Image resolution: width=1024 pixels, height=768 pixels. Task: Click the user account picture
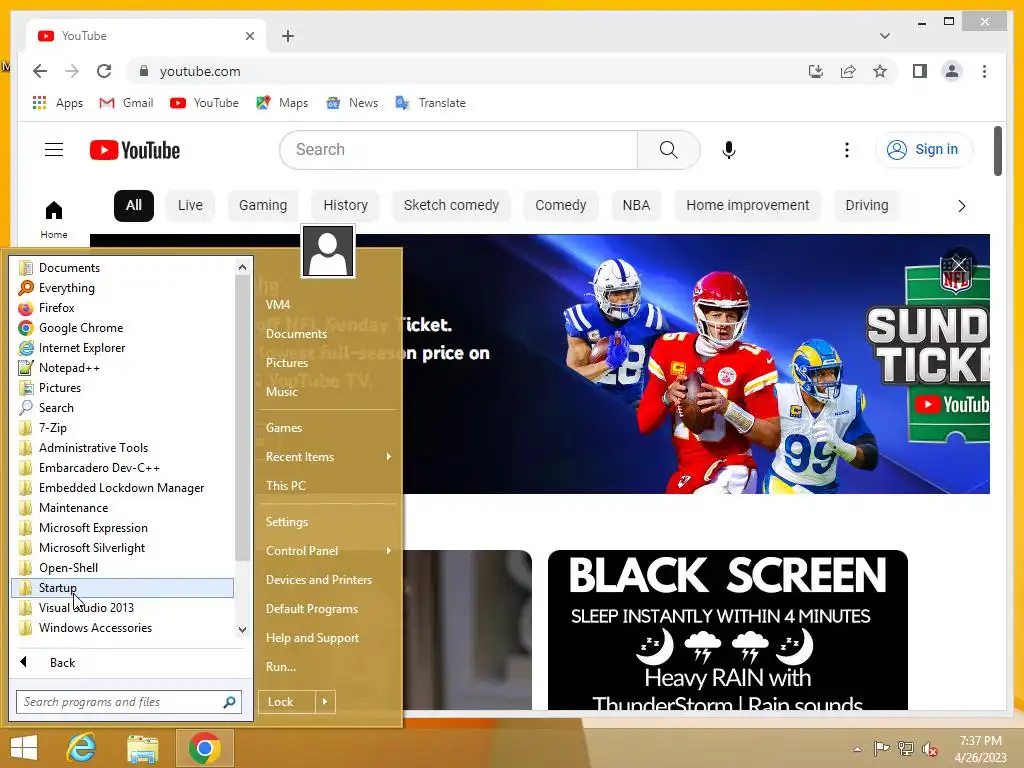pyautogui.click(x=328, y=251)
